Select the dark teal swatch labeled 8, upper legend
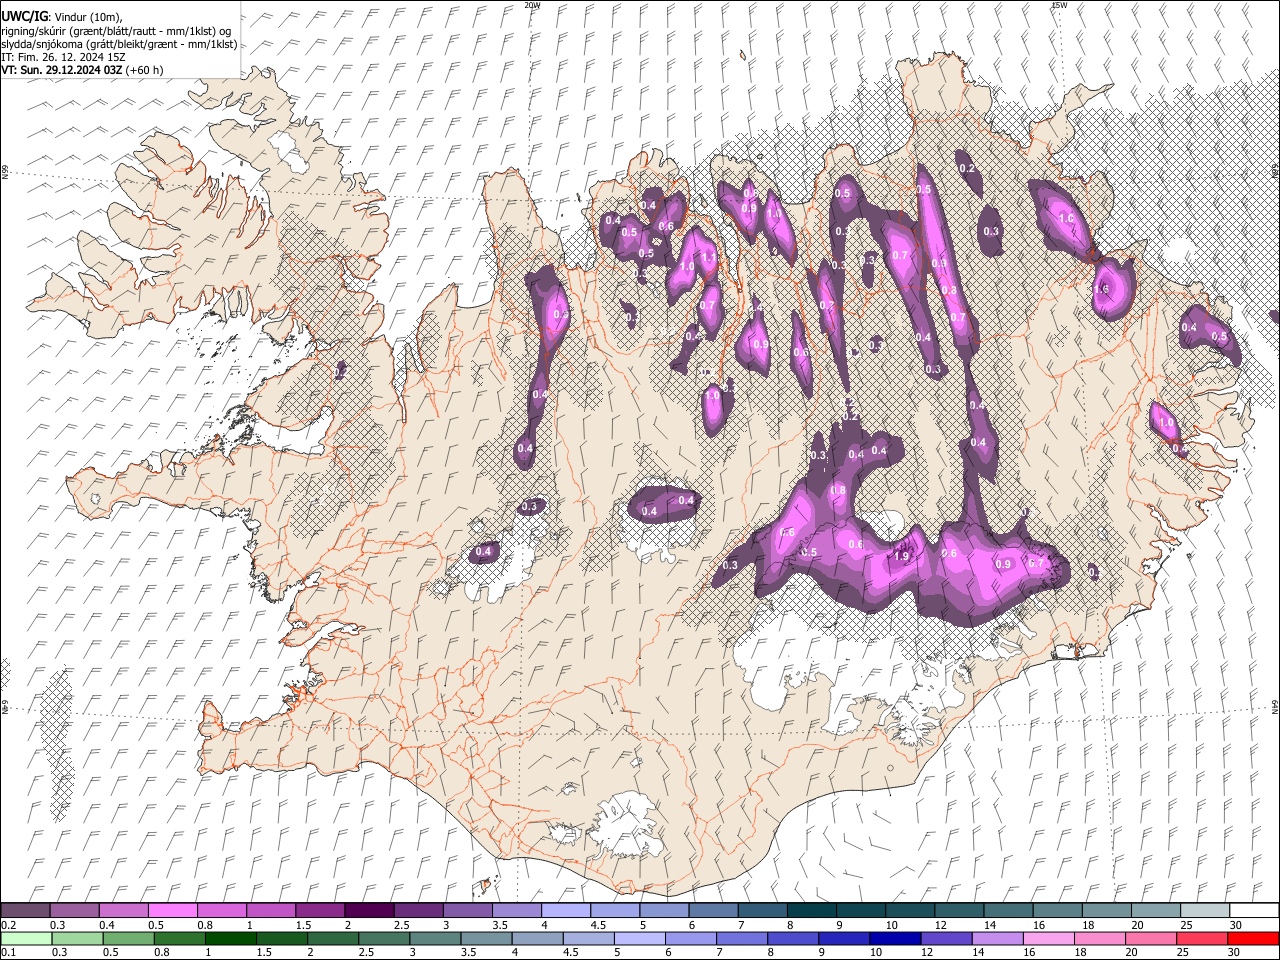The image size is (1280, 960). [x=811, y=910]
